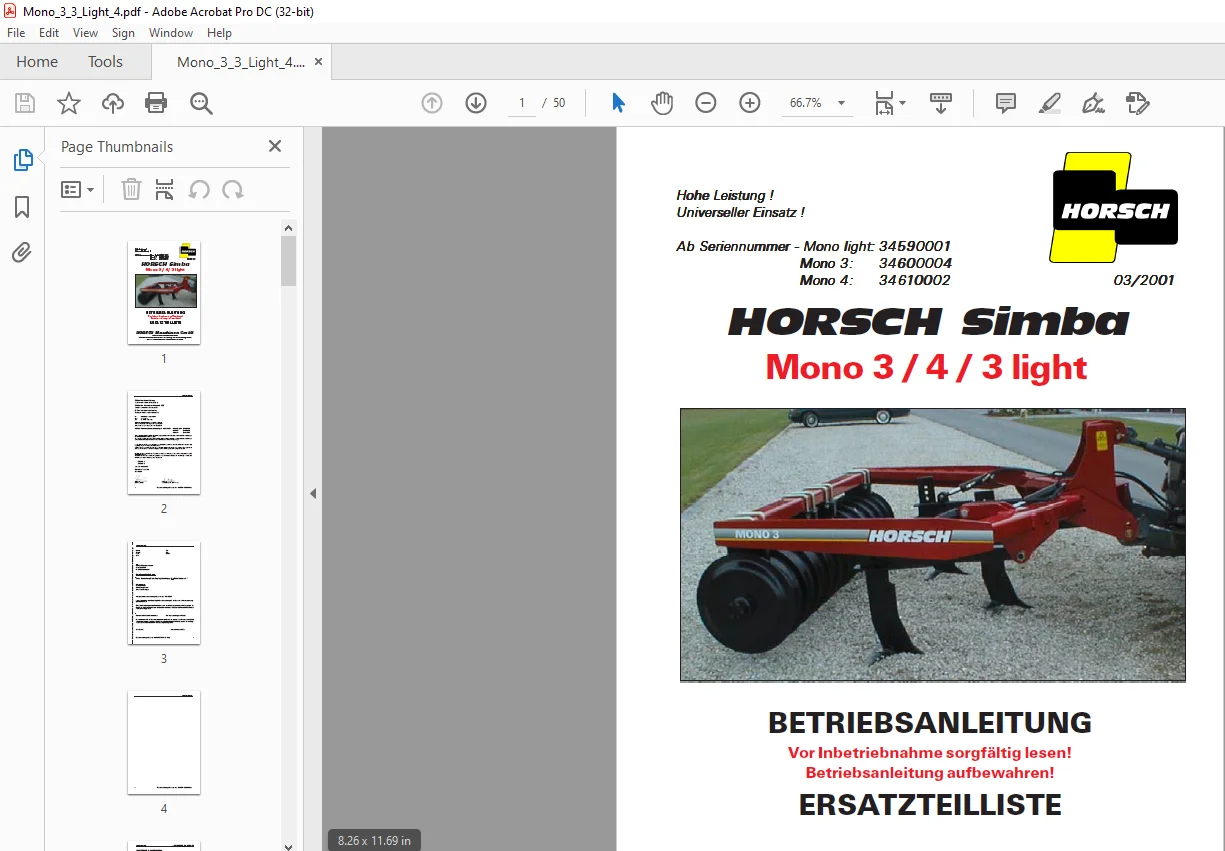The image size is (1225, 851).
Task: Open the Window menu
Action: pos(171,33)
